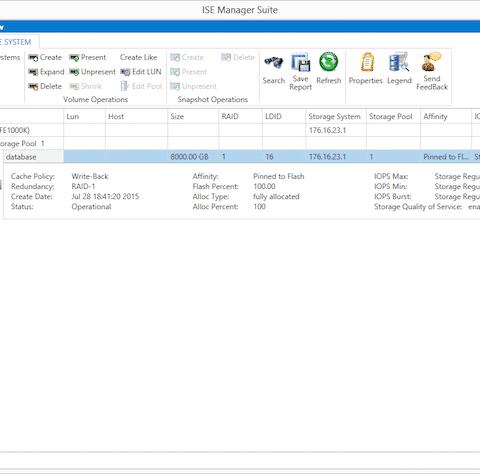Click the snapshot Unpresent icon
The image size is (480, 474).
click(175, 87)
